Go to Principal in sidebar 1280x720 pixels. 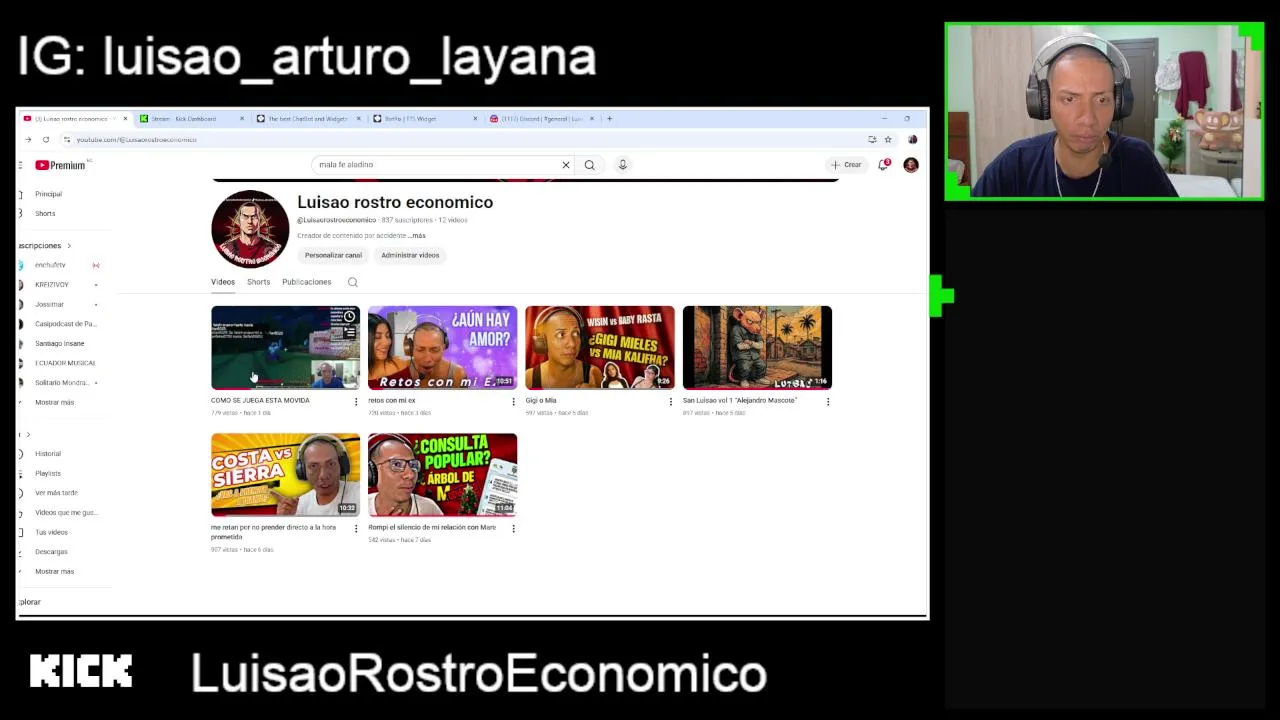coord(48,194)
